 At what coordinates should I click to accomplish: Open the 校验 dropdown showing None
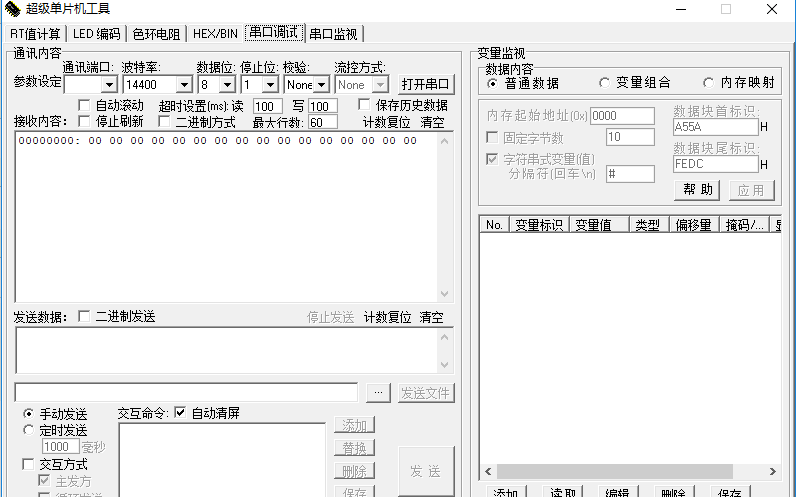tap(321, 85)
